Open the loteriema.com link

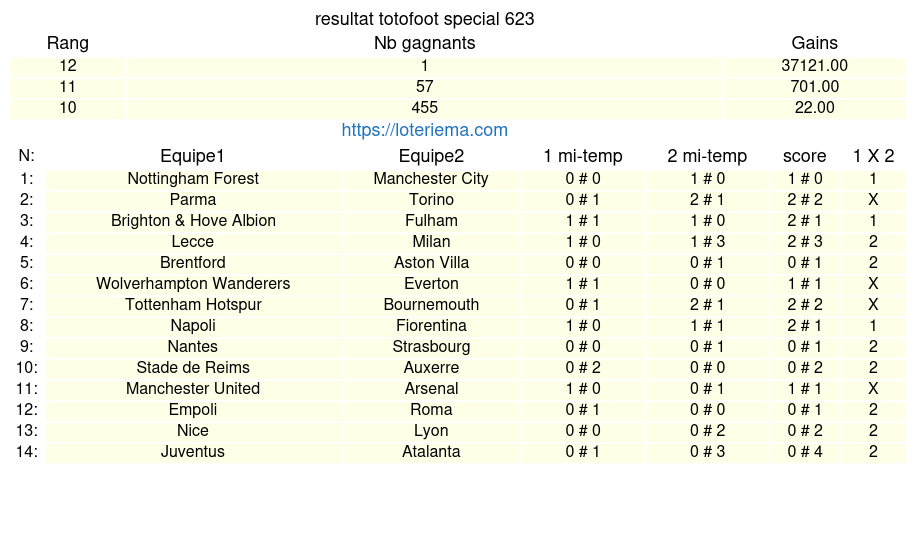(x=424, y=130)
